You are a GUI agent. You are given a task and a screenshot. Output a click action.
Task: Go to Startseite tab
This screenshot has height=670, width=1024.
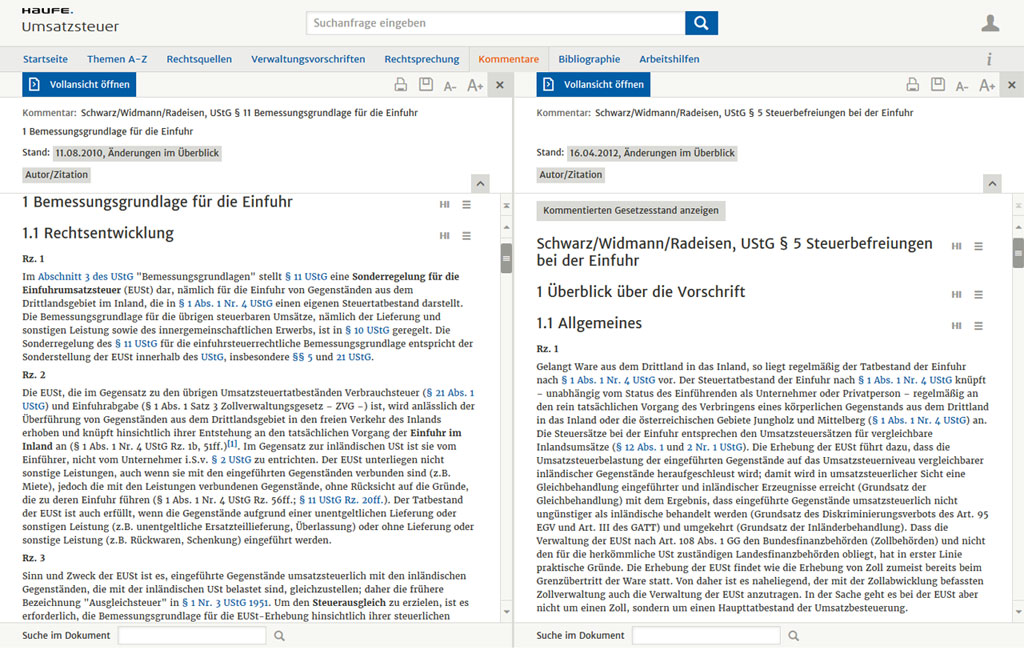(45, 59)
